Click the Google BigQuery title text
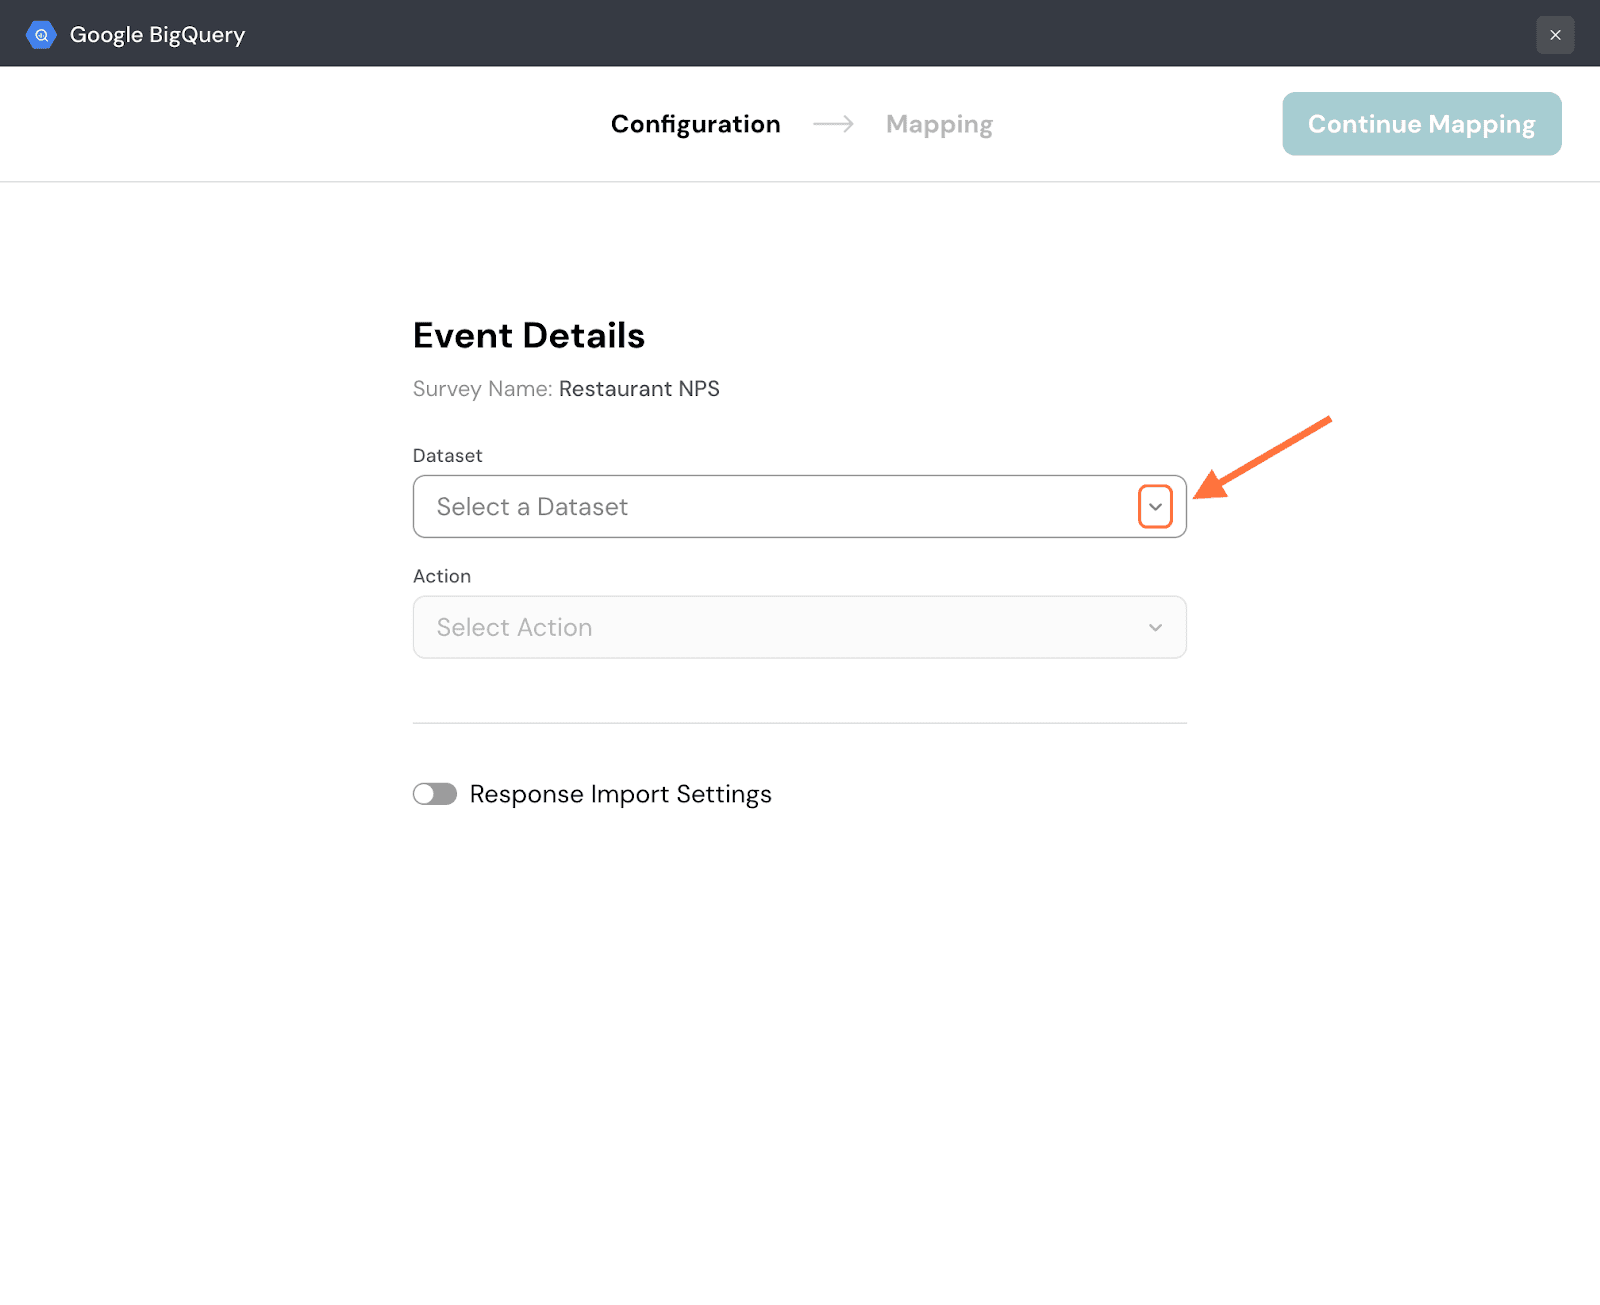This screenshot has width=1600, height=1305. click(x=157, y=35)
